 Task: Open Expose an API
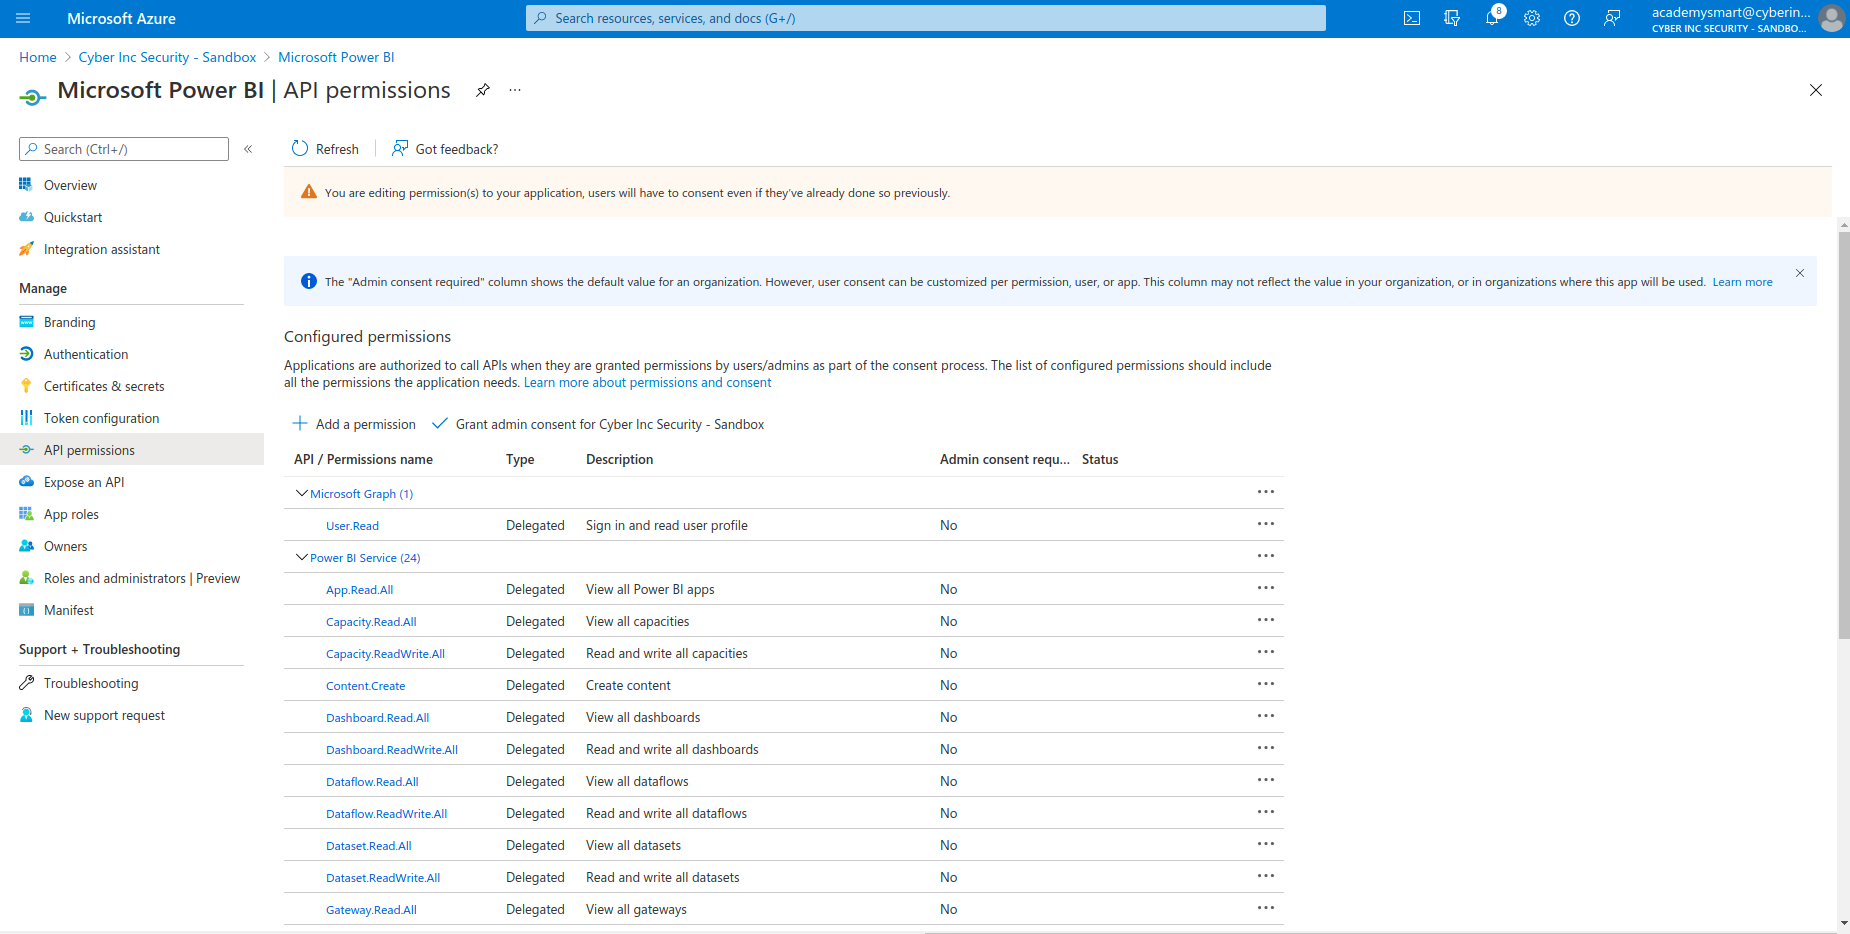click(84, 482)
